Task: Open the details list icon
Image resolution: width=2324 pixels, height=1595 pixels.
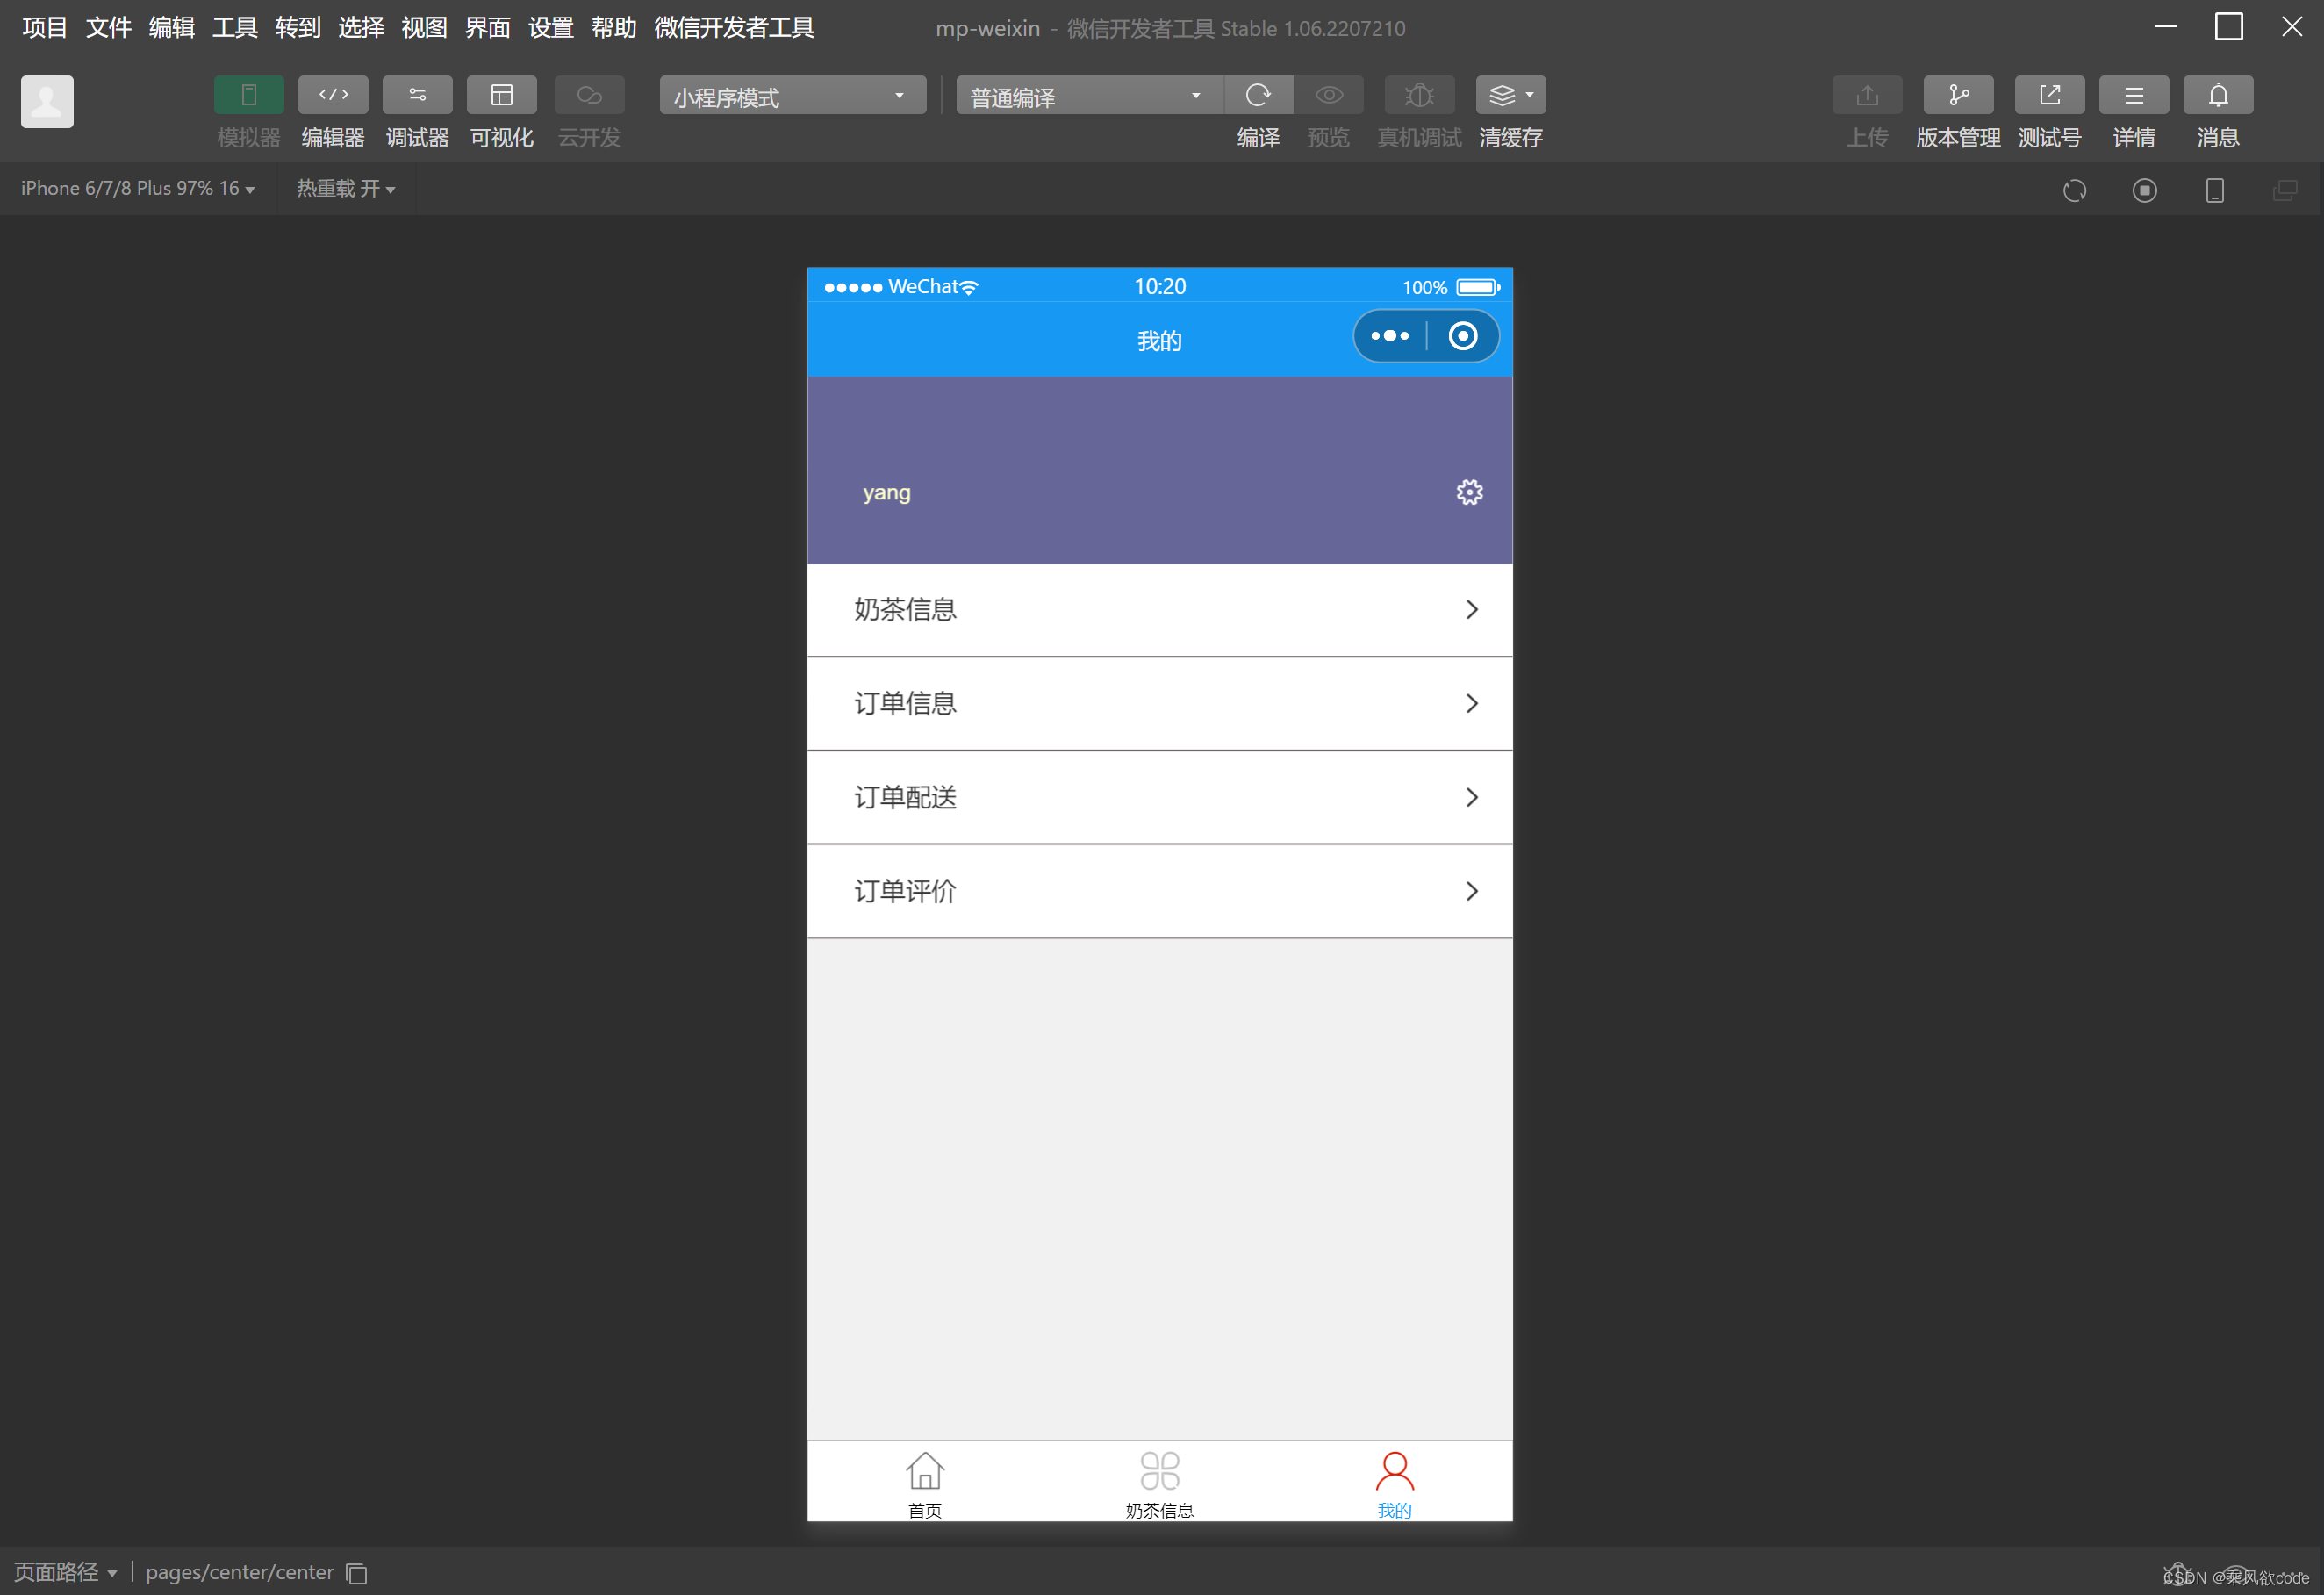Action: pos(2133,96)
